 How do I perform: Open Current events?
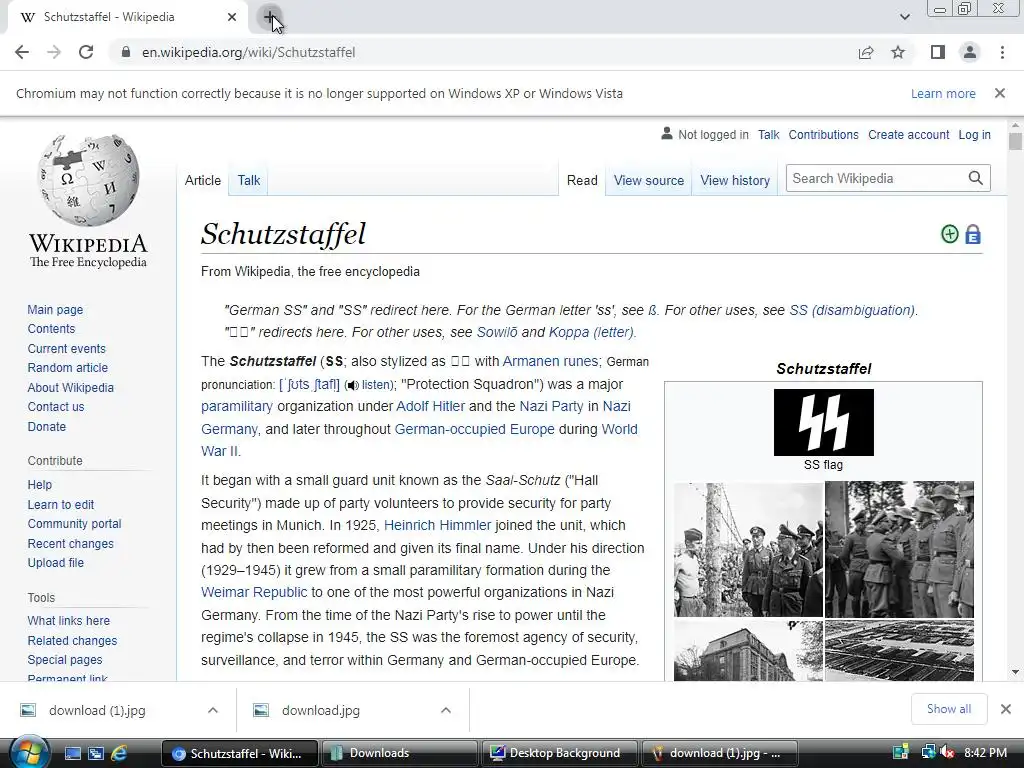[66, 348]
